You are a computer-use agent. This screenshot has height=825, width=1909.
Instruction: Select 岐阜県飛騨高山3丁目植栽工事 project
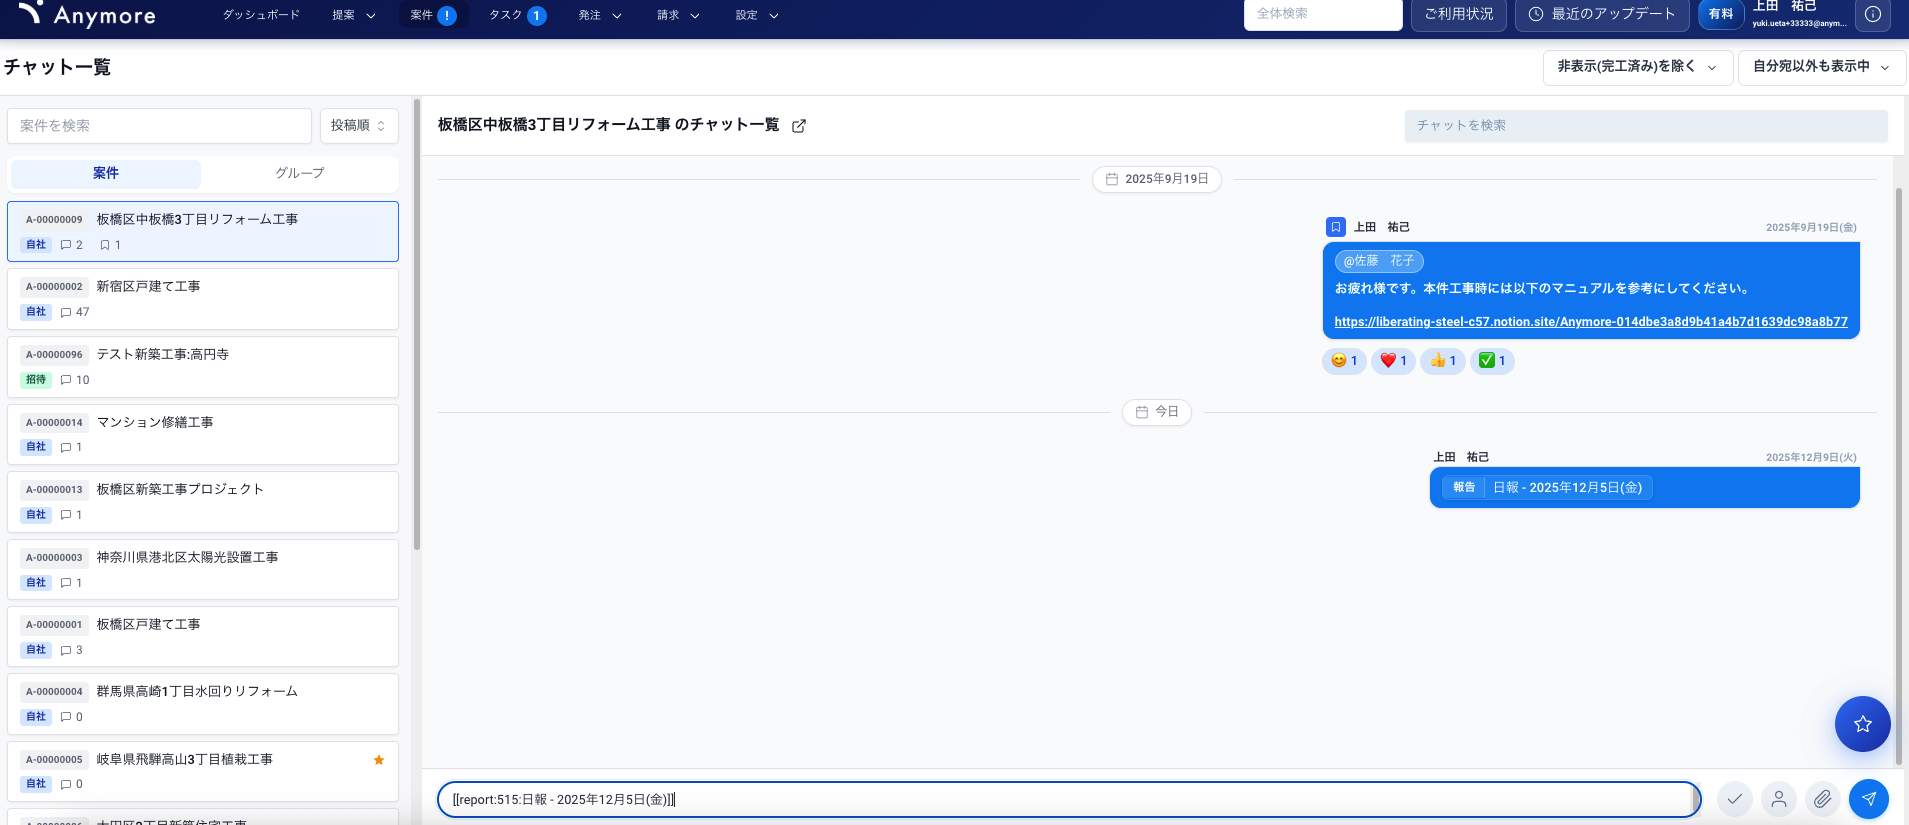tap(203, 772)
